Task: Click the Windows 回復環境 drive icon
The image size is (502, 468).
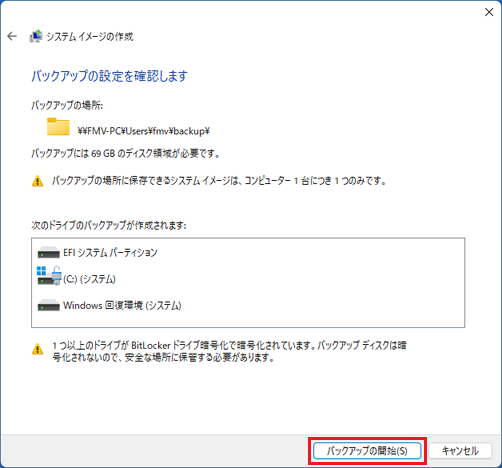Action: (49, 305)
